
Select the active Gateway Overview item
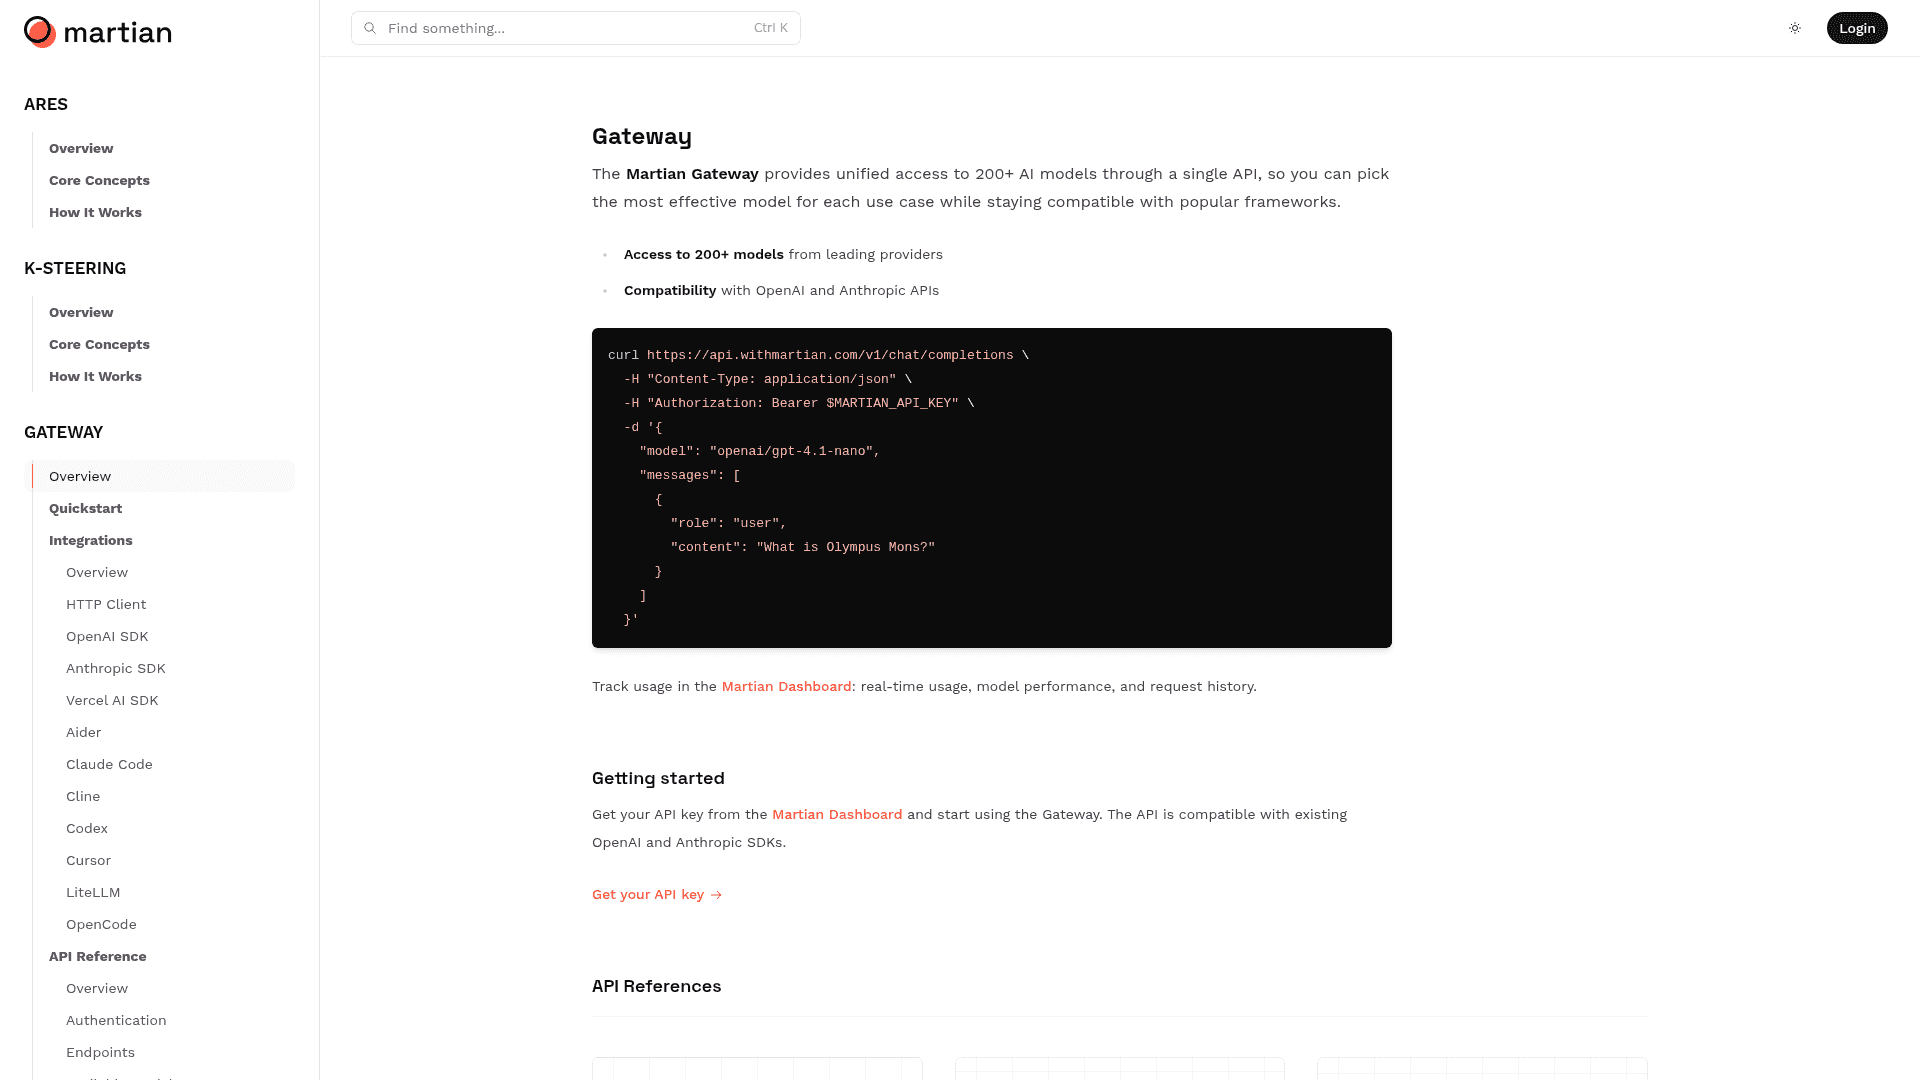click(160, 476)
